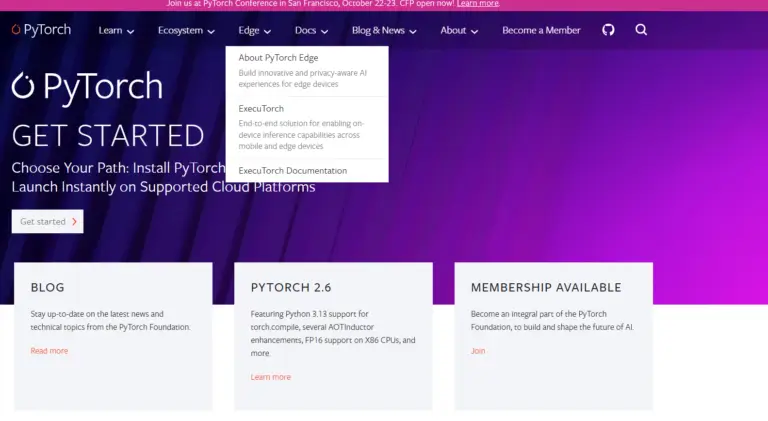Expand the About dropdown menu
This screenshot has height=421, width=768.
pyautogui.click(x=459, y=30)
